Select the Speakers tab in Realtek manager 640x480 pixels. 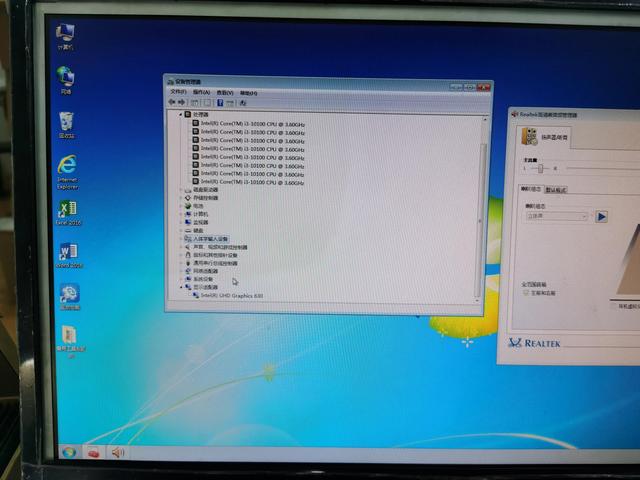(x=544, y=137)
